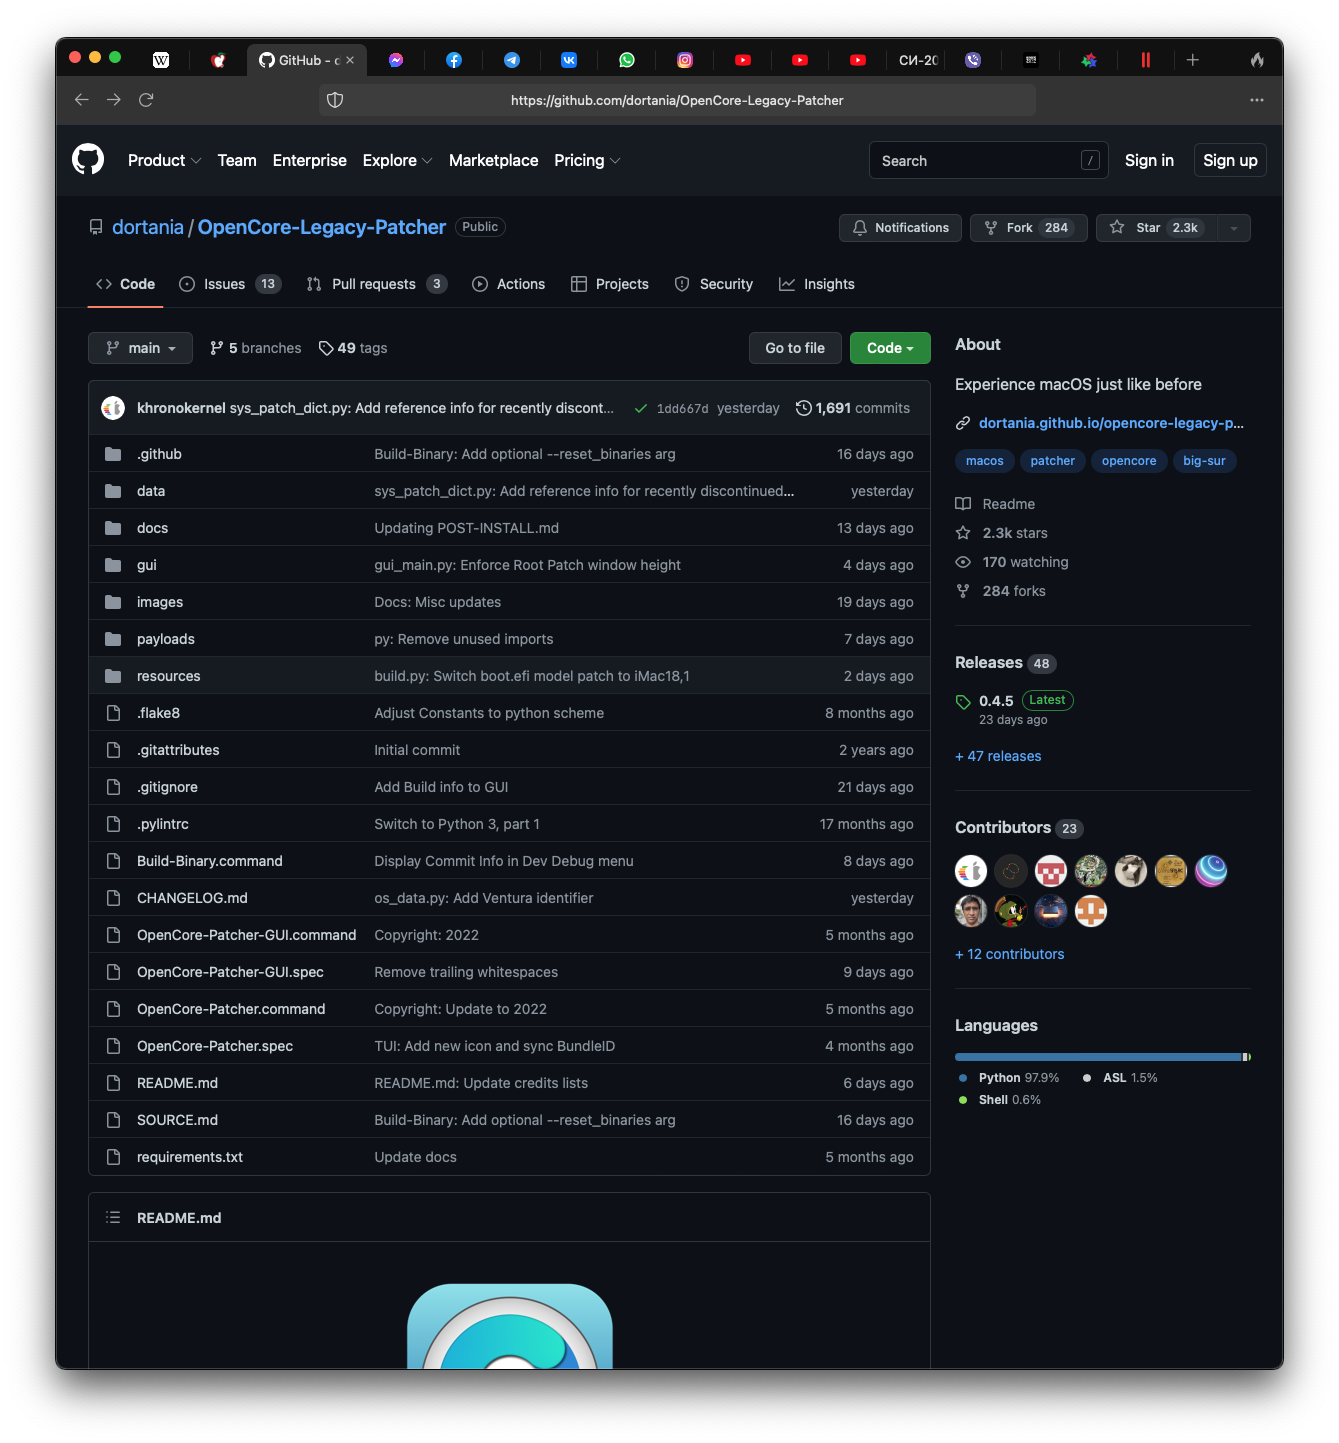Screen dimensions: 1339x1443
Task: Click the GitHub Search input field
Action: click(x=989, y=160)
